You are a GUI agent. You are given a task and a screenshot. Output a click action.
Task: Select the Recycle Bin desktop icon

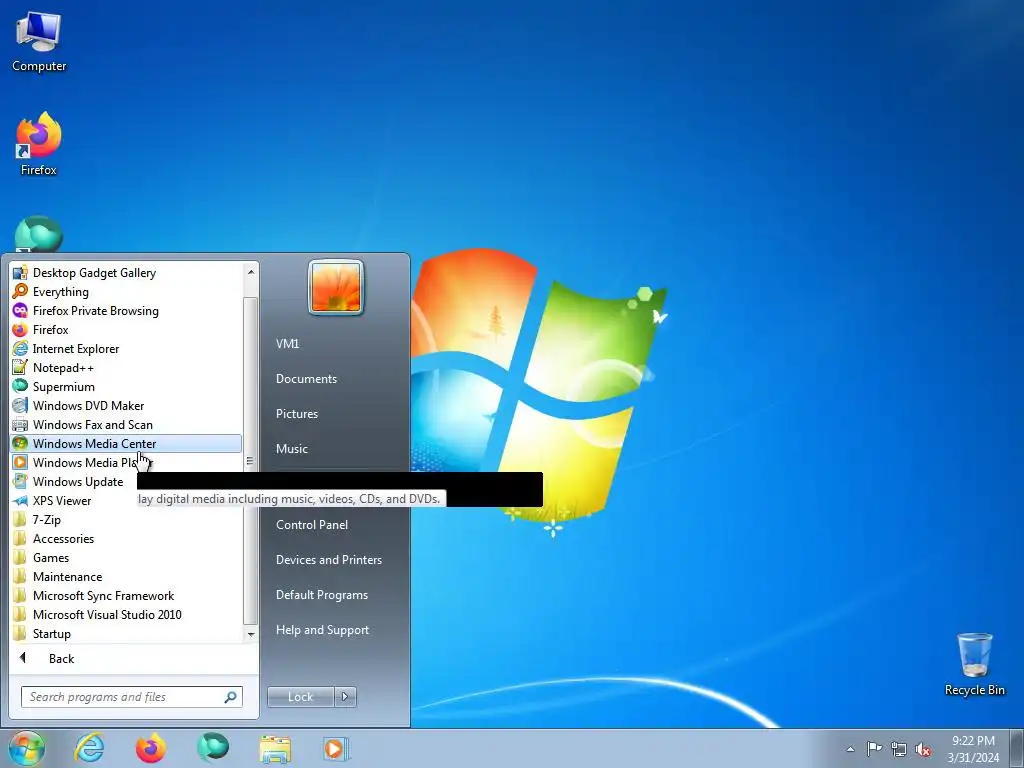(x=974, y=665)
